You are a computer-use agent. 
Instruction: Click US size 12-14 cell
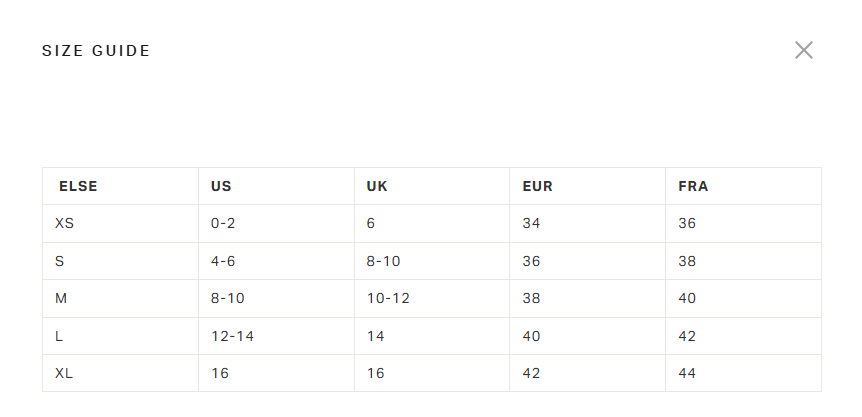pos(232,336)
